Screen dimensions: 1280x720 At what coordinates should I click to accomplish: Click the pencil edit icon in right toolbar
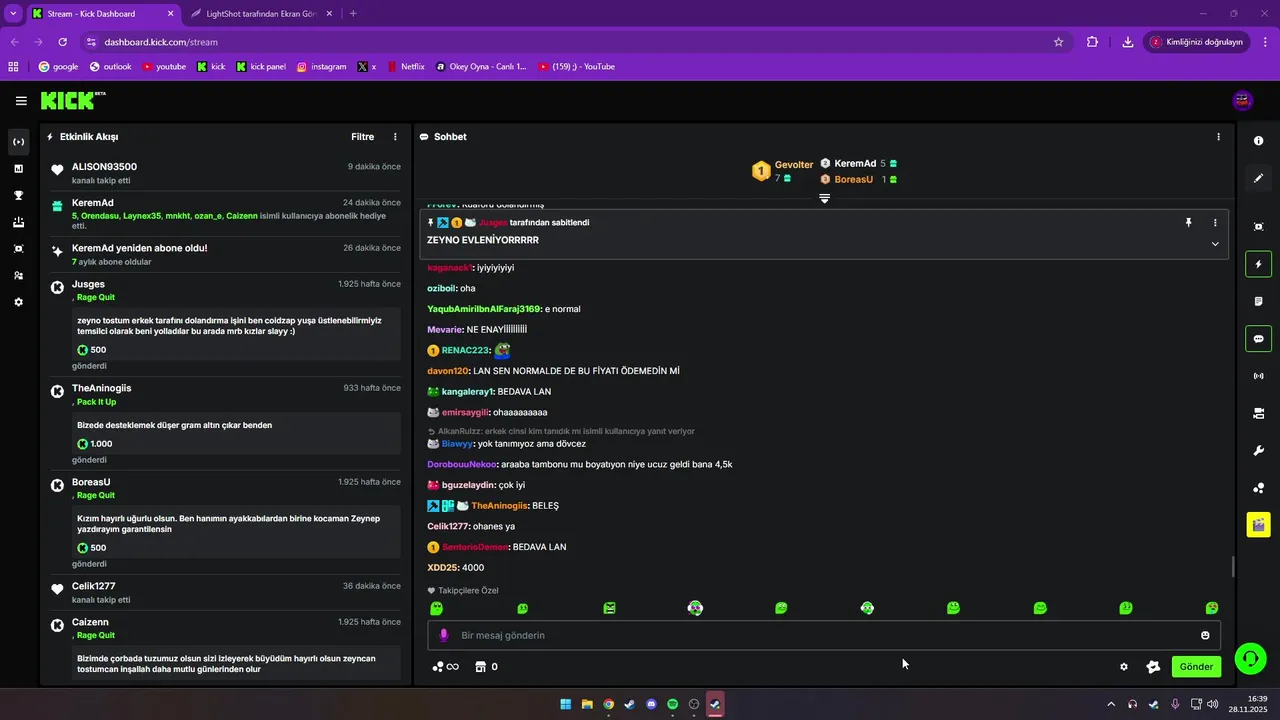1258,178
